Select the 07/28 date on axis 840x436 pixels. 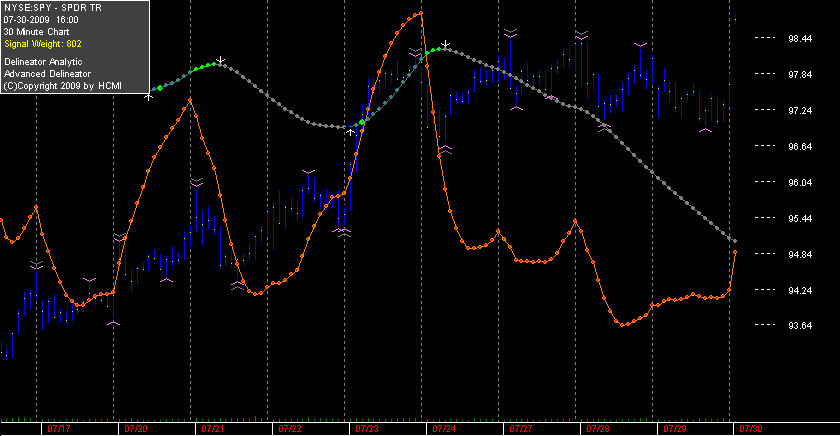[598, 429]
